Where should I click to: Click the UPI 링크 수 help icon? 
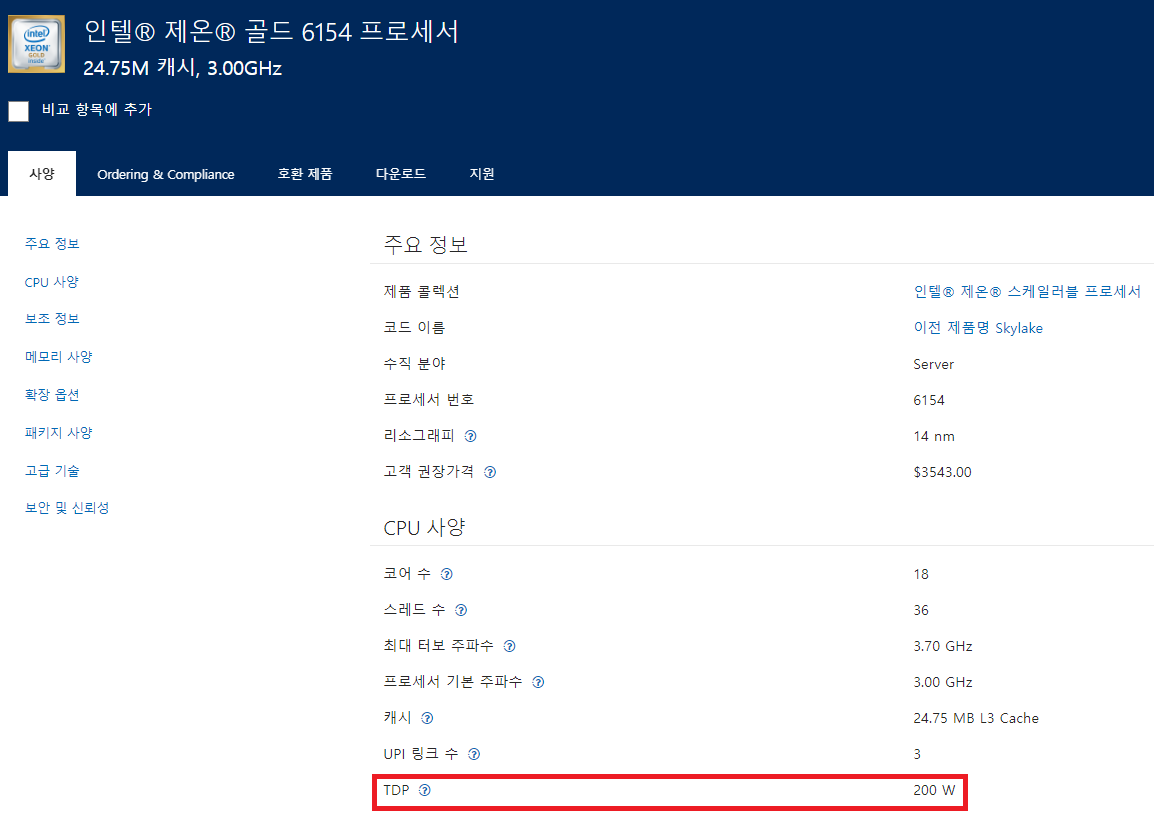[x=474, y=754]
